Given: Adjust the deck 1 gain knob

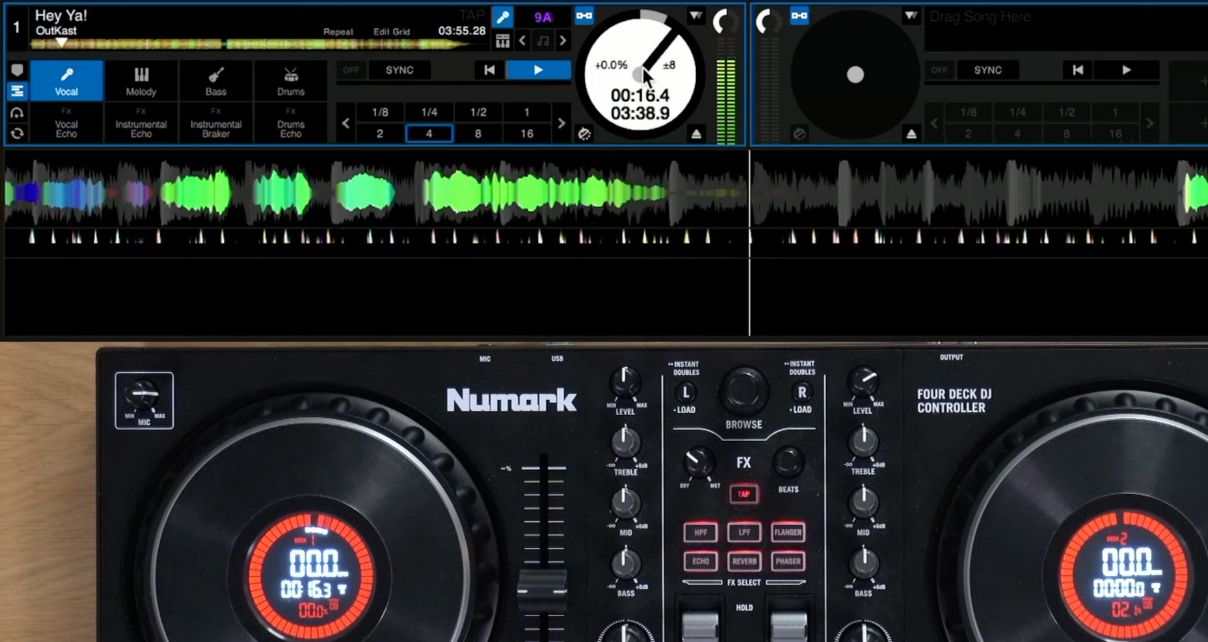Looking at the screenshot, I should pyautogui.click(x=725, y=22).
